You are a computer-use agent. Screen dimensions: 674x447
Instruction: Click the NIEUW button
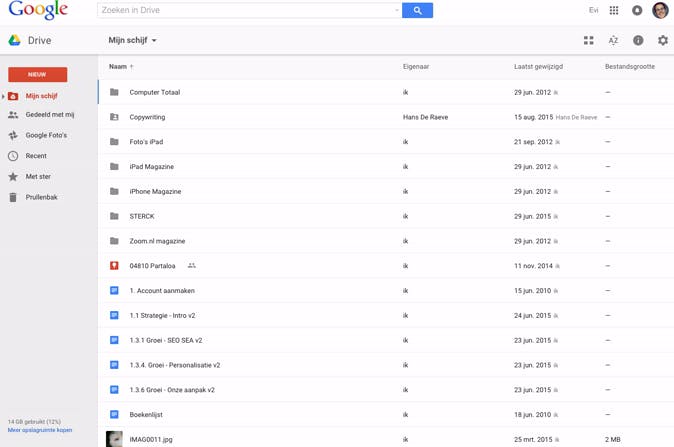pyautogui.click(x=37, y=74)
